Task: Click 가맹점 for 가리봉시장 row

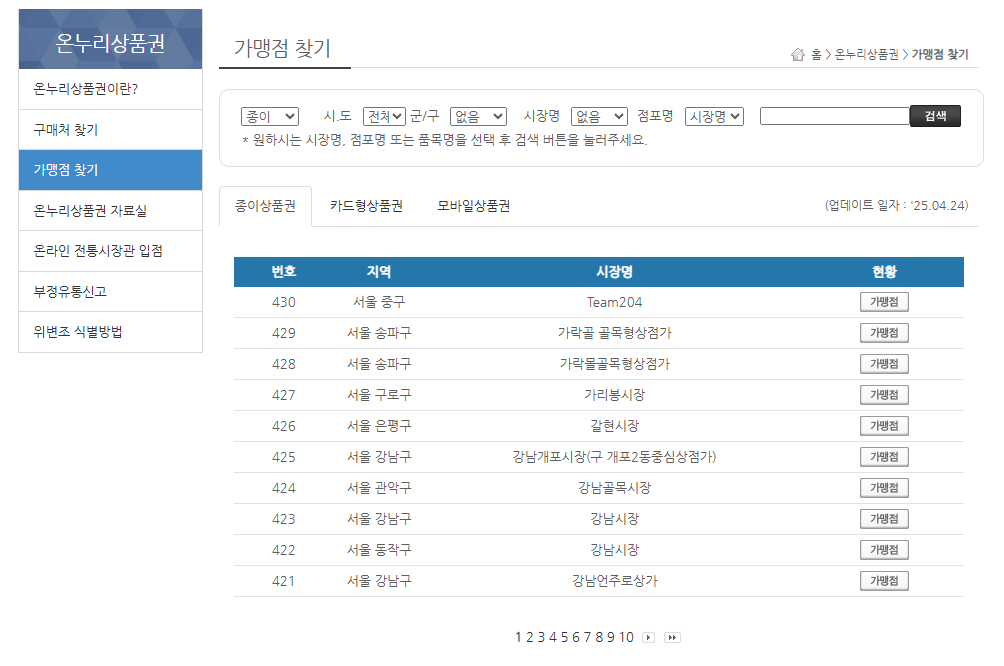Action: 884,394
